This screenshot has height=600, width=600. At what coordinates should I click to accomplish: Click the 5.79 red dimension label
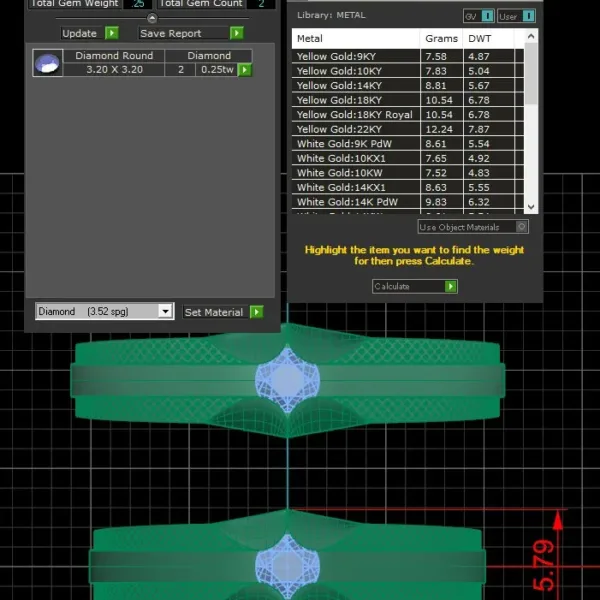543,566
